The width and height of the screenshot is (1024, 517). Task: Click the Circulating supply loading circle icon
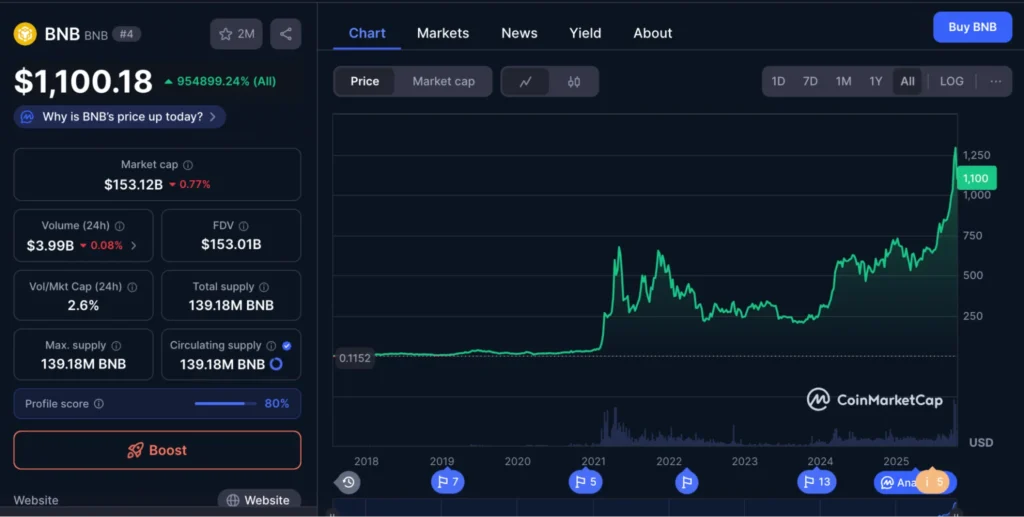(276, 364)
